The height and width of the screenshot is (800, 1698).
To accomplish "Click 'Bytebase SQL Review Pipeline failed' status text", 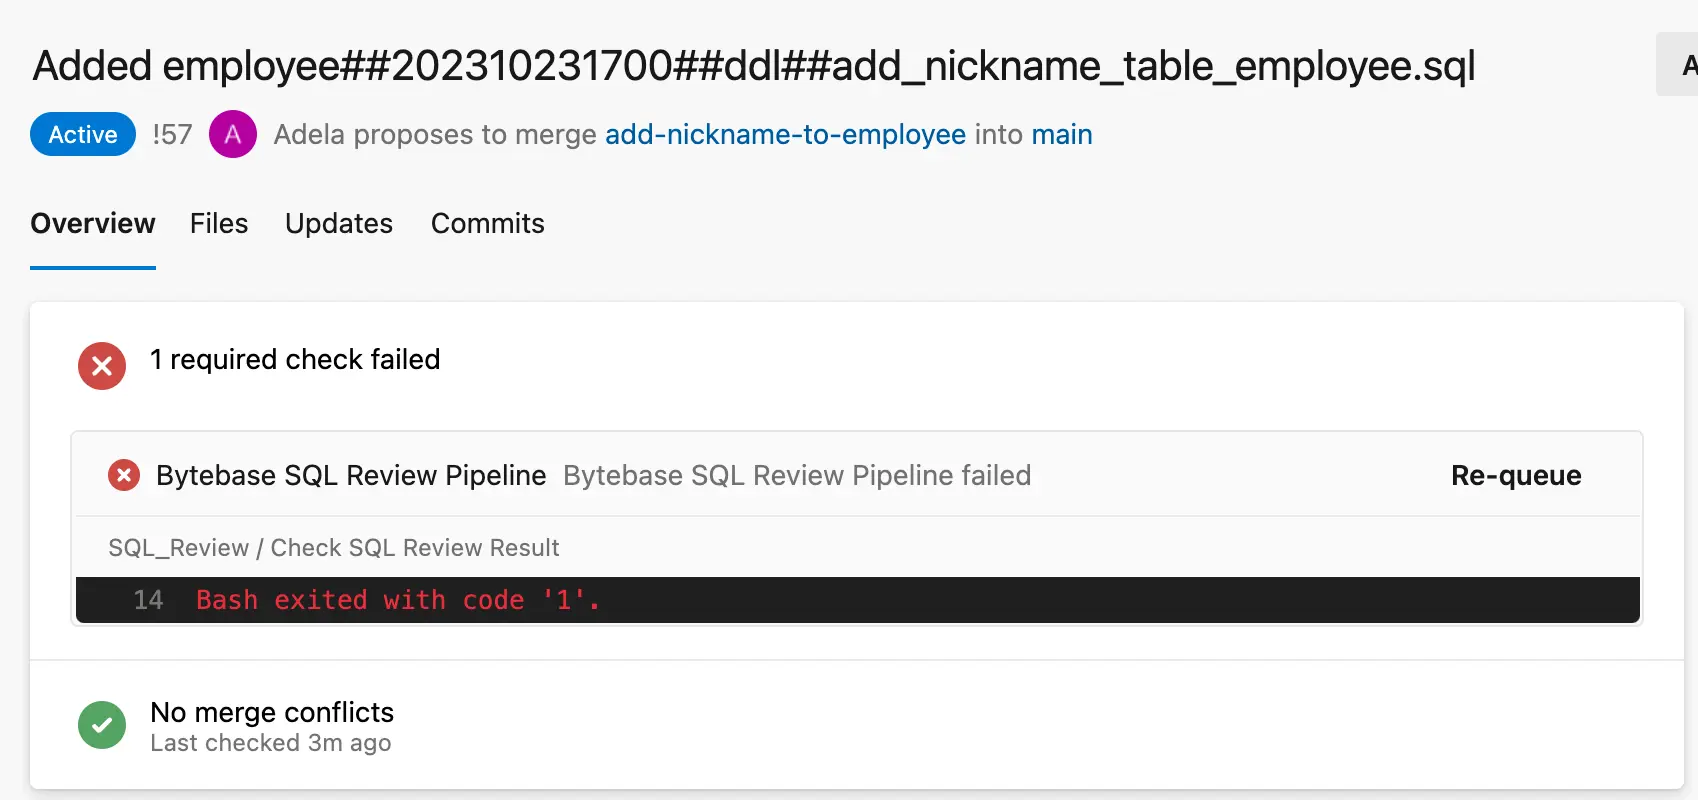I will tap(797, 475).
